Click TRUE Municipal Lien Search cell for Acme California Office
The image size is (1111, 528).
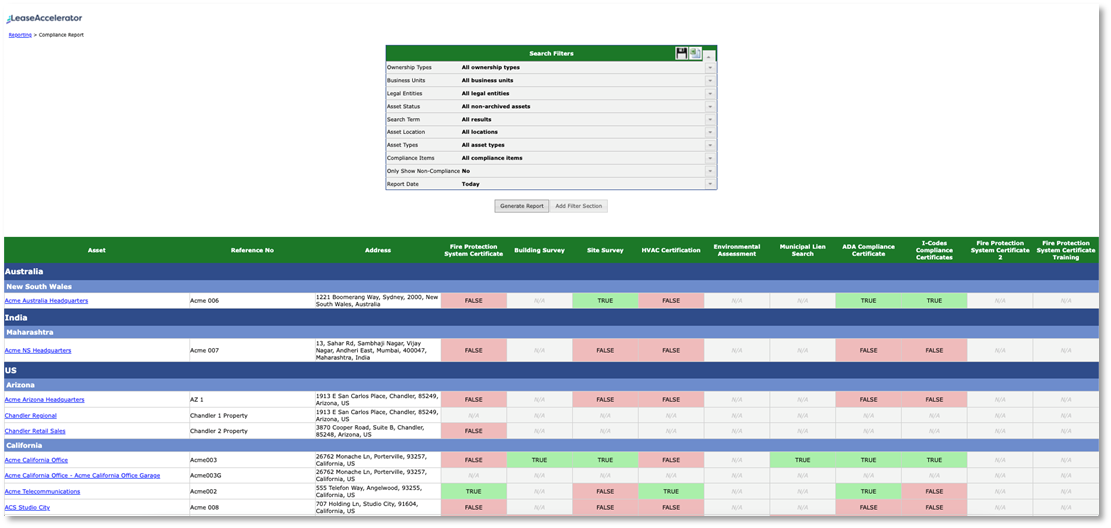(x=803, y=460)
